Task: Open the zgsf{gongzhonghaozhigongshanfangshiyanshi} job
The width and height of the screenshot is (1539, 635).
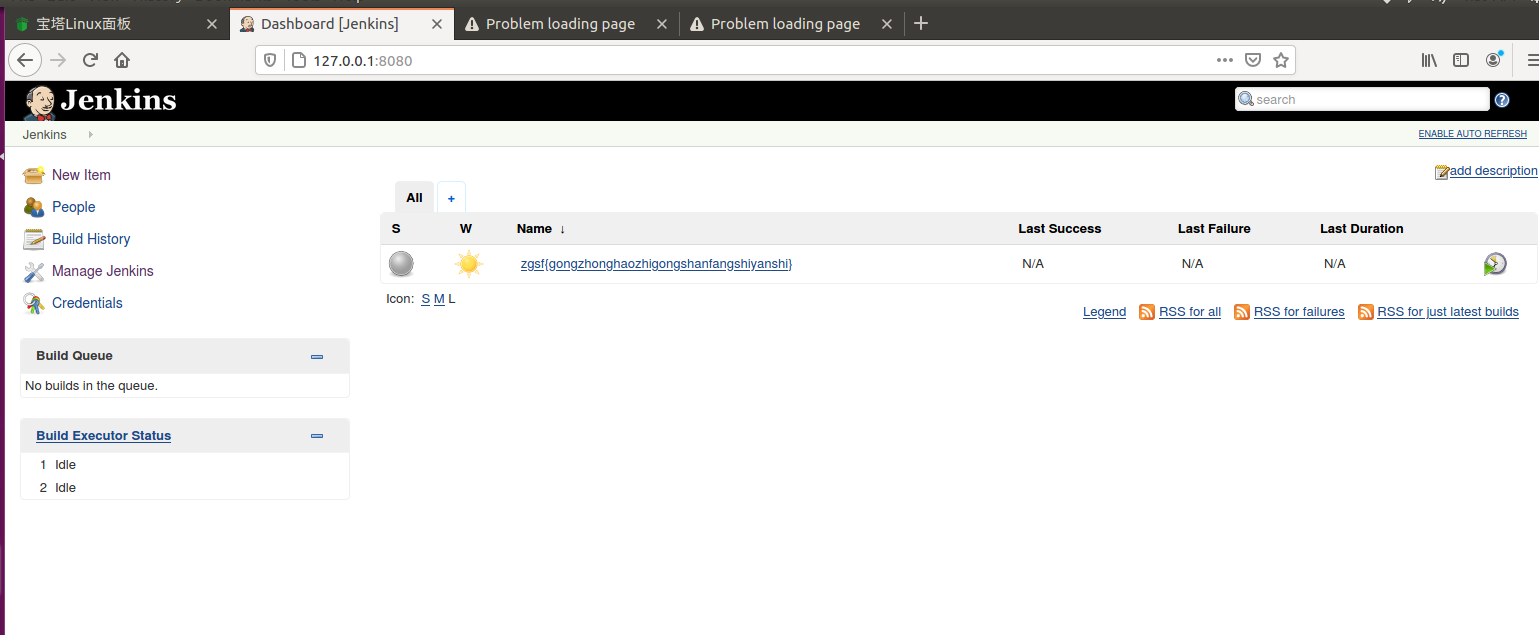Action: [x=656, y=264]
